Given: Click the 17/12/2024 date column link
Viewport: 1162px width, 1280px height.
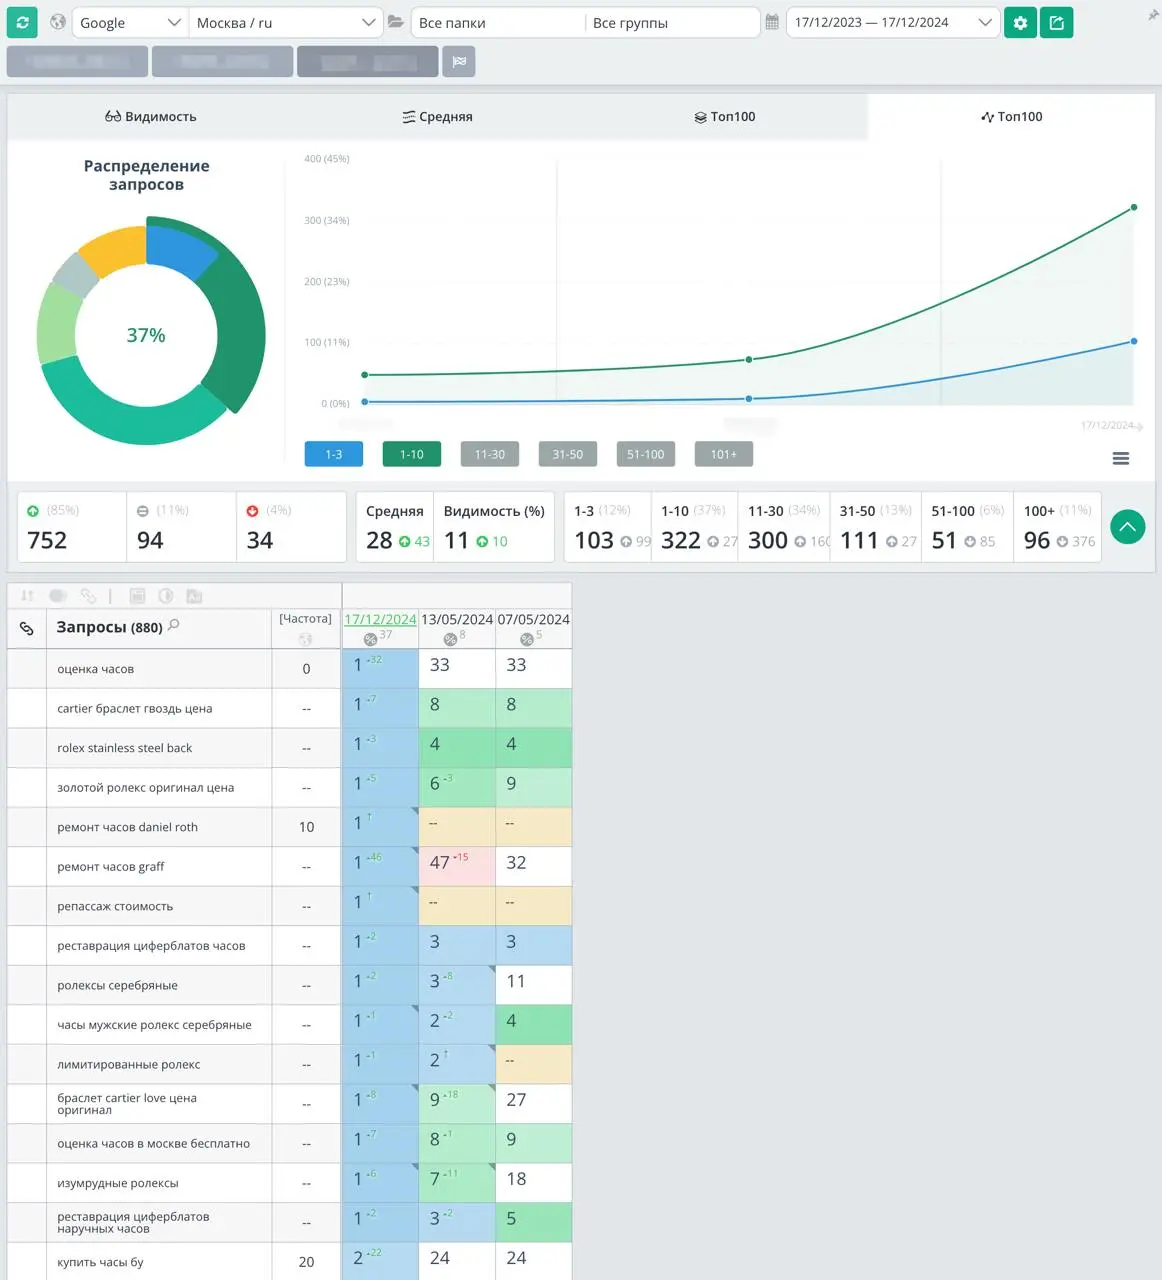Looking at the screenshot, I should pyautogui.click(x=380, y=619).
